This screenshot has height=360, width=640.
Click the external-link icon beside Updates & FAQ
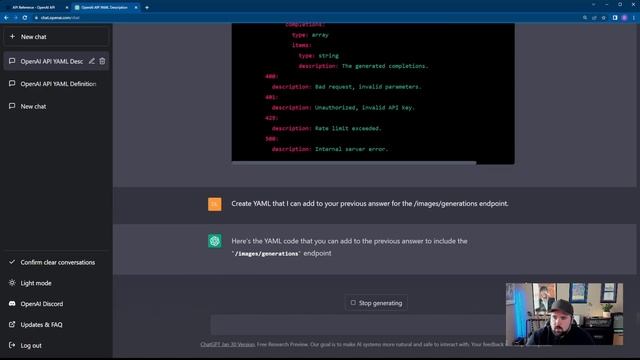coord(12,324)
